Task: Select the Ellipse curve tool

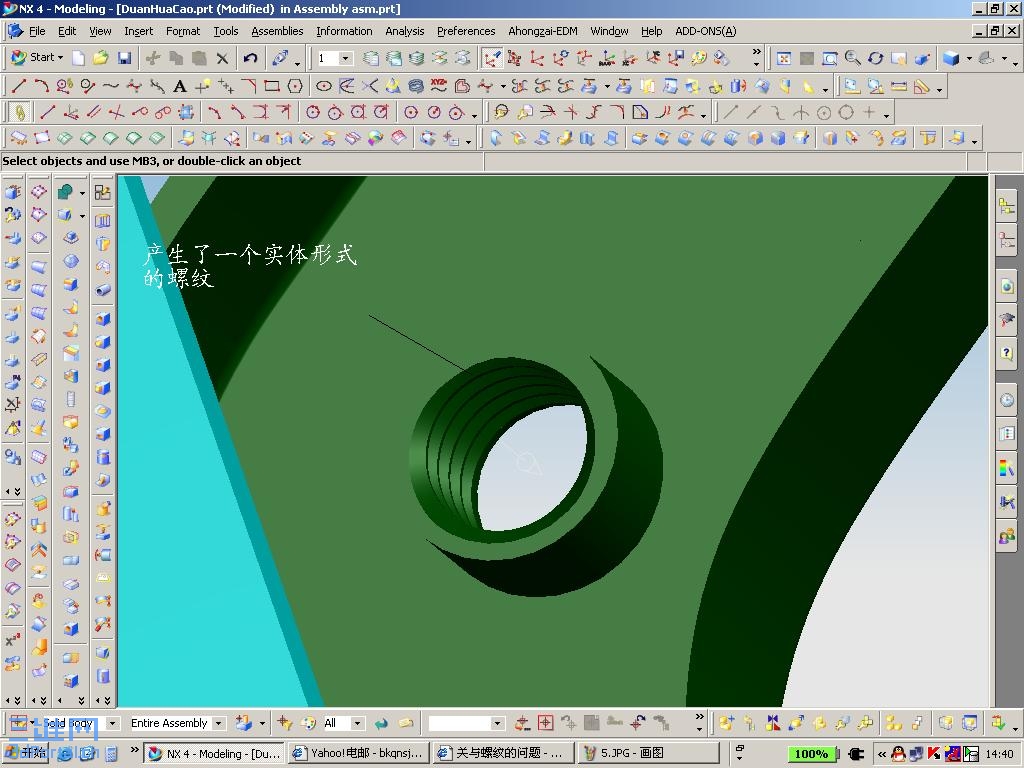Action: (x=323, y=86)
